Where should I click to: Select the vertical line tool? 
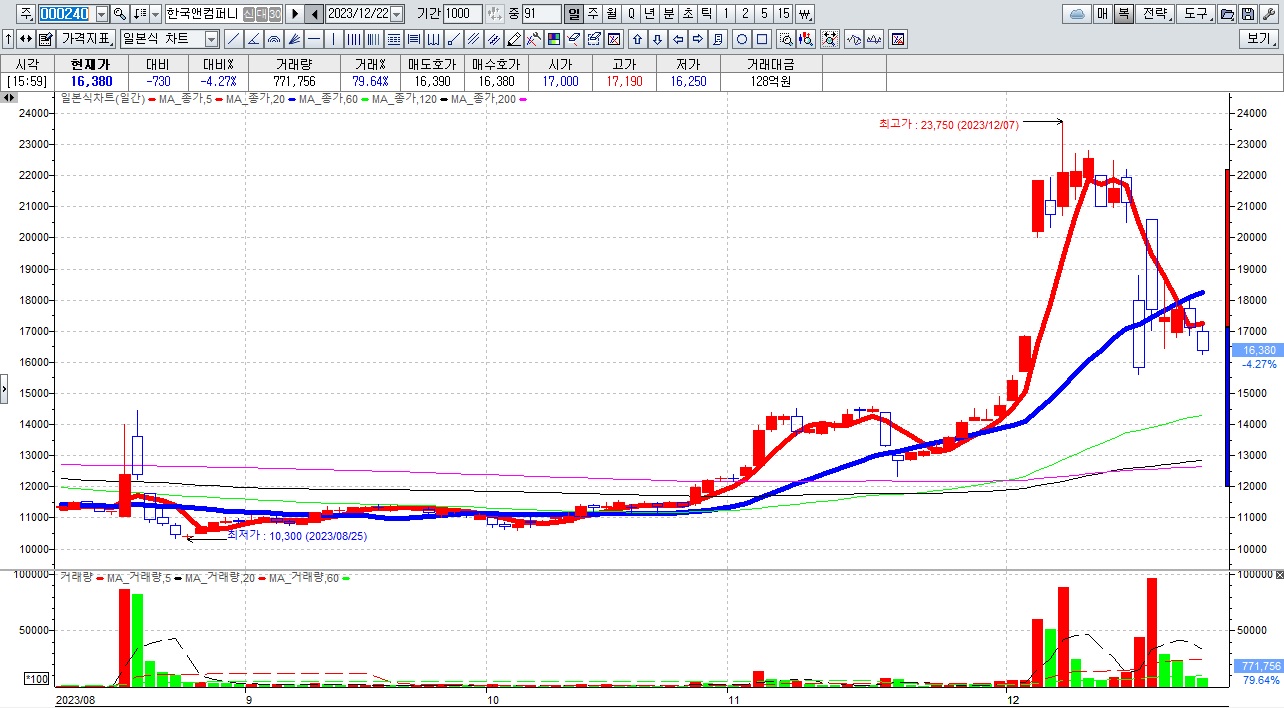click(x=333, y=39)
